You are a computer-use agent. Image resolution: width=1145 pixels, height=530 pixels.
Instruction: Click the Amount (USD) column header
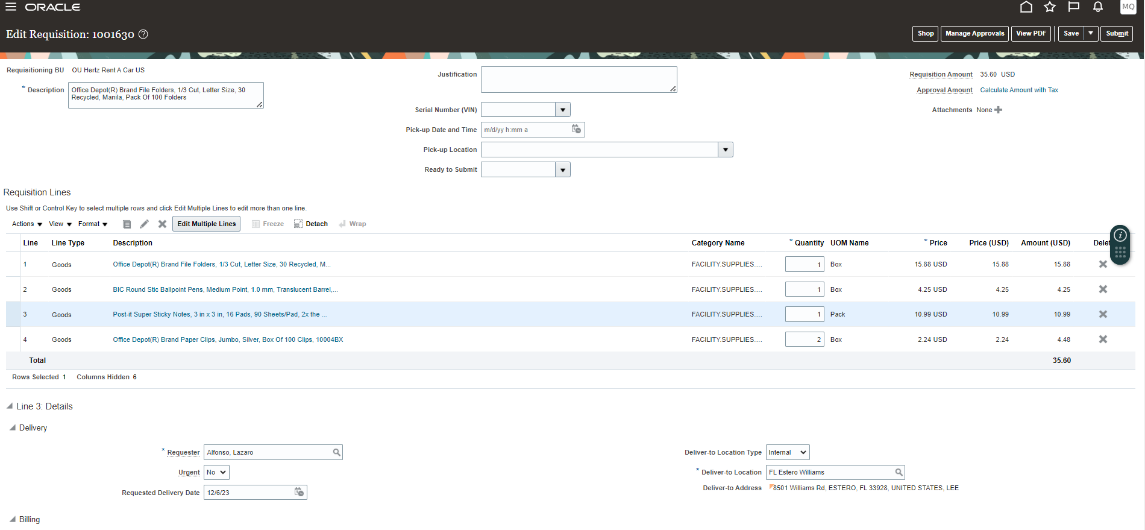coord(1046,243)
